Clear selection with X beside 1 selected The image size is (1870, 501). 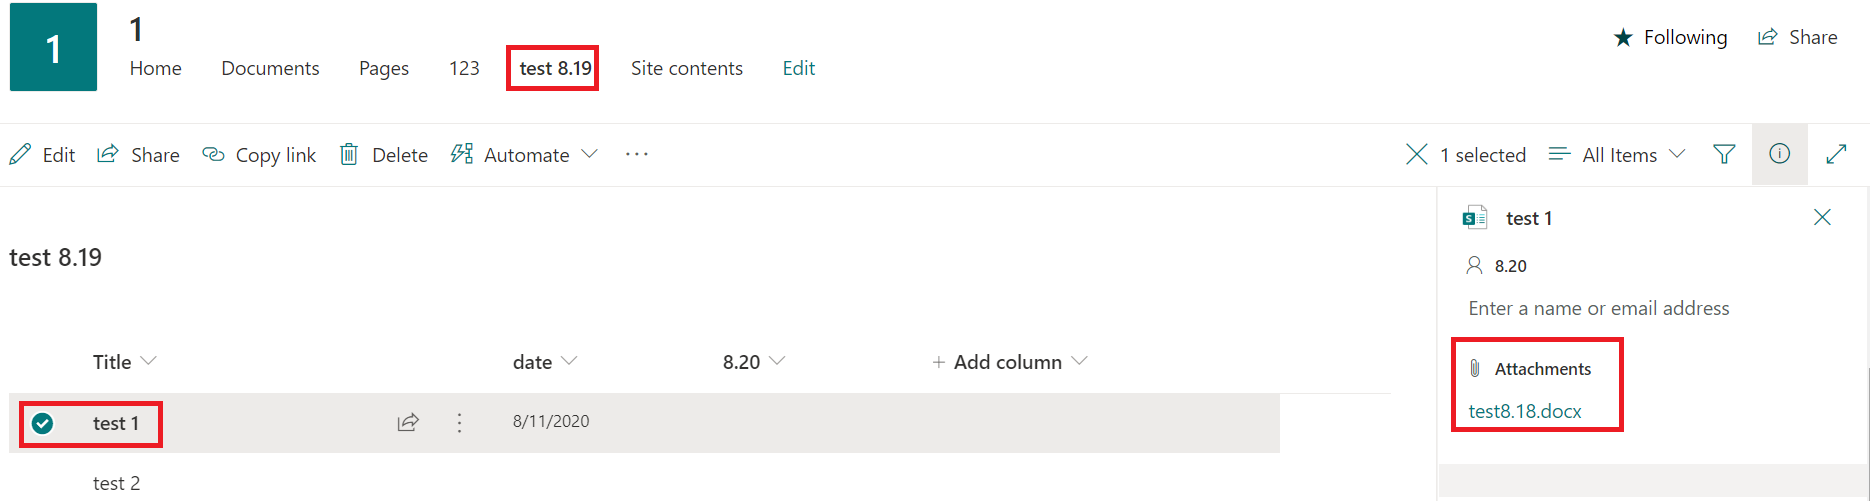pyautogui.click(x=1416, y=154)
